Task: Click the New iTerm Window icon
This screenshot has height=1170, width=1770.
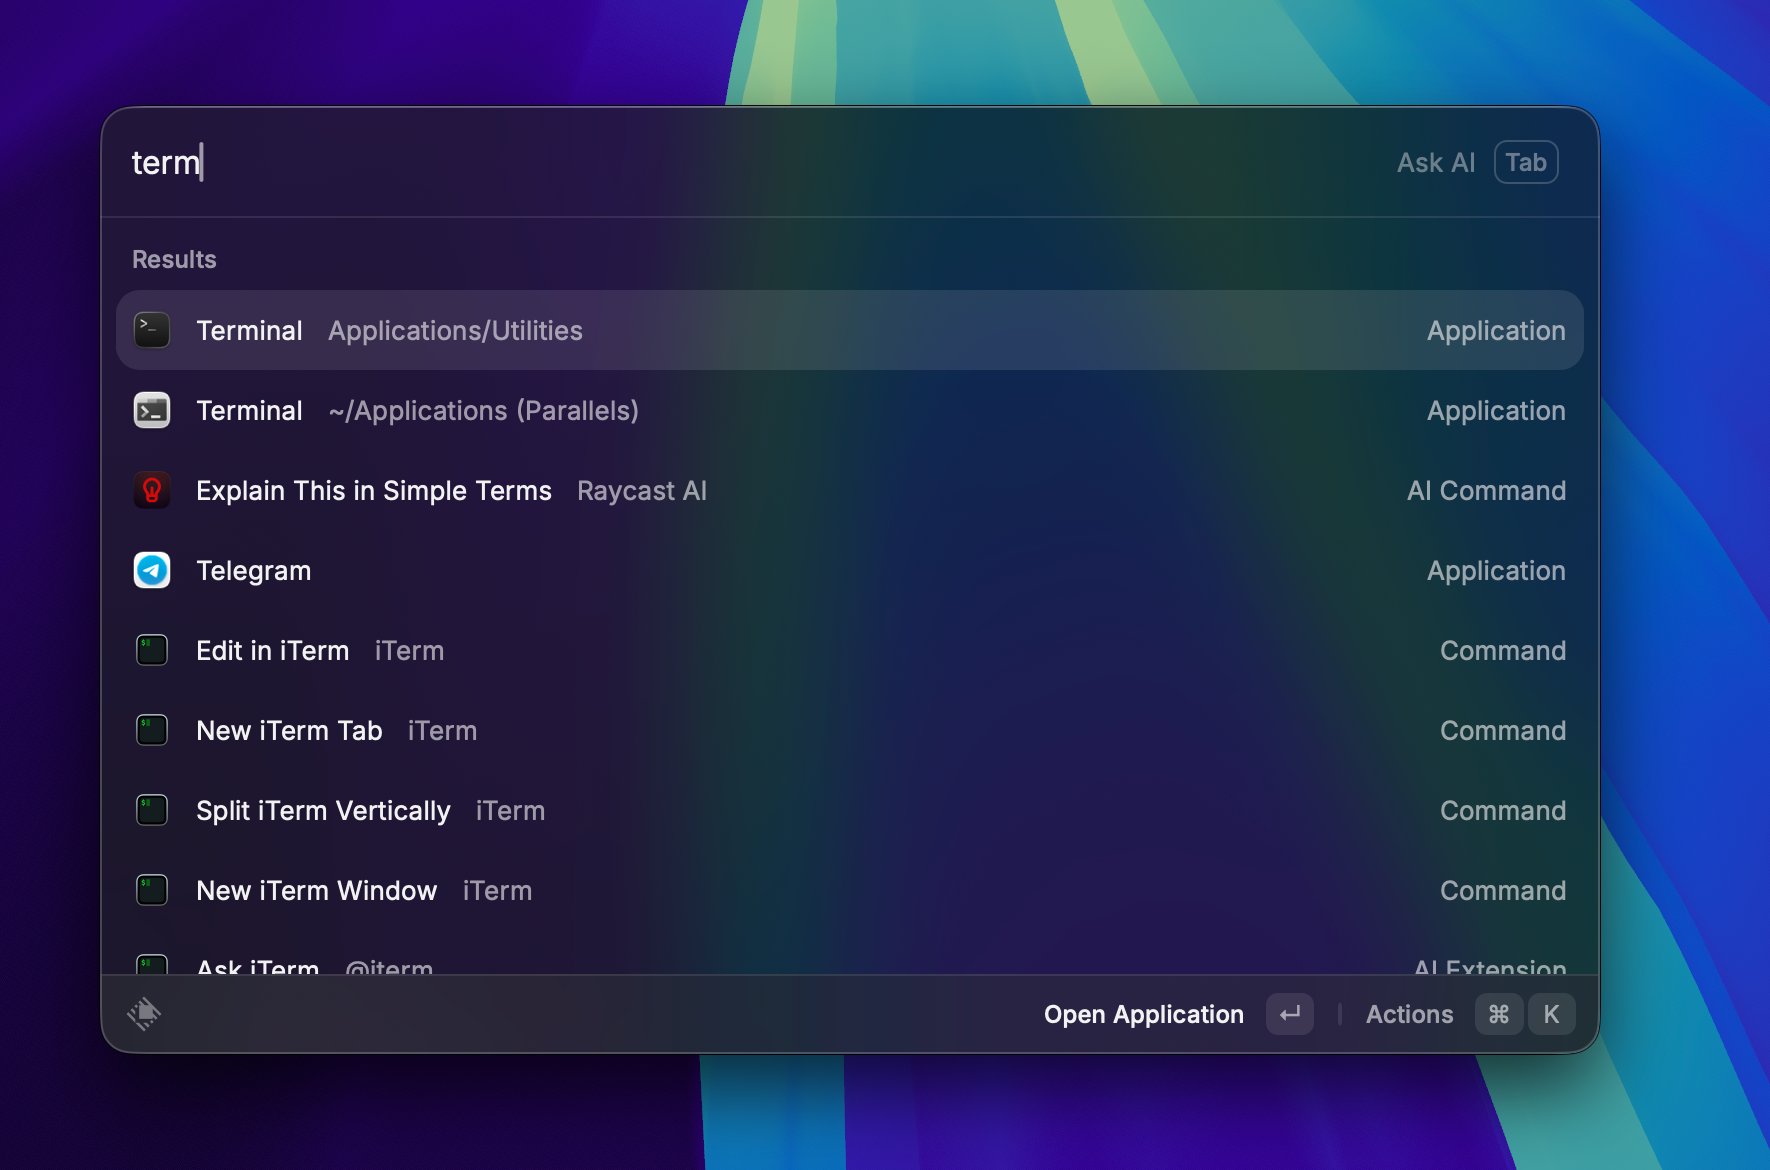Action: [152, 890]
